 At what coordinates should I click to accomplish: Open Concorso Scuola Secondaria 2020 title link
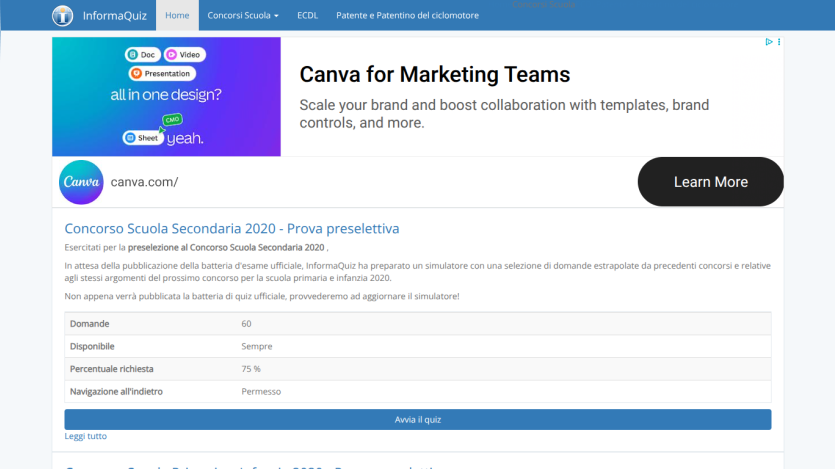pyautogui.click(x=232, y=228)
